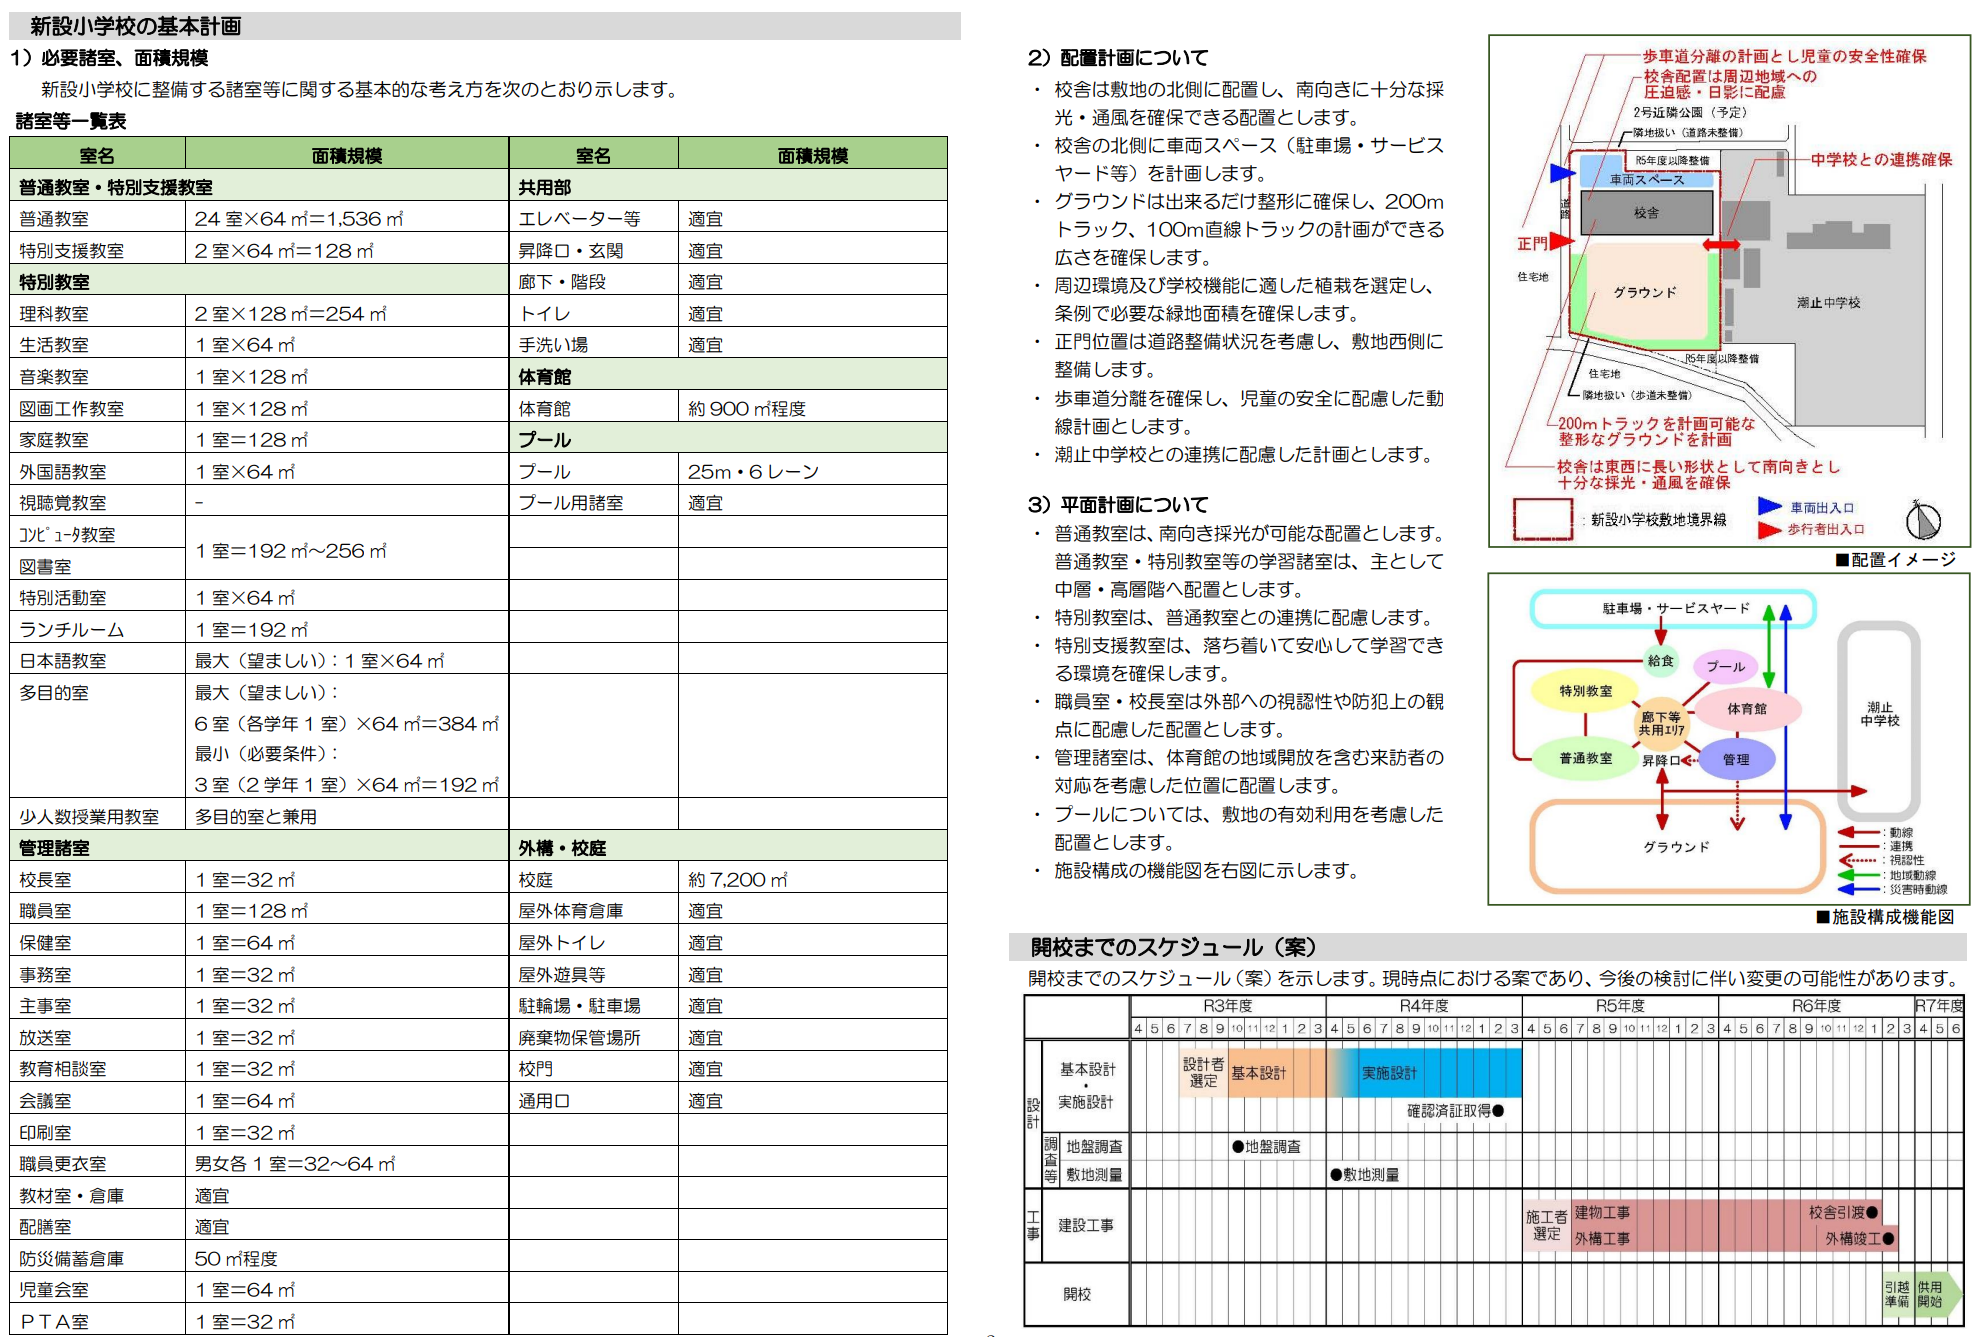
Task: Click the 開校までのスケジュール（案） section header
Action: (x=1172, y=947)
